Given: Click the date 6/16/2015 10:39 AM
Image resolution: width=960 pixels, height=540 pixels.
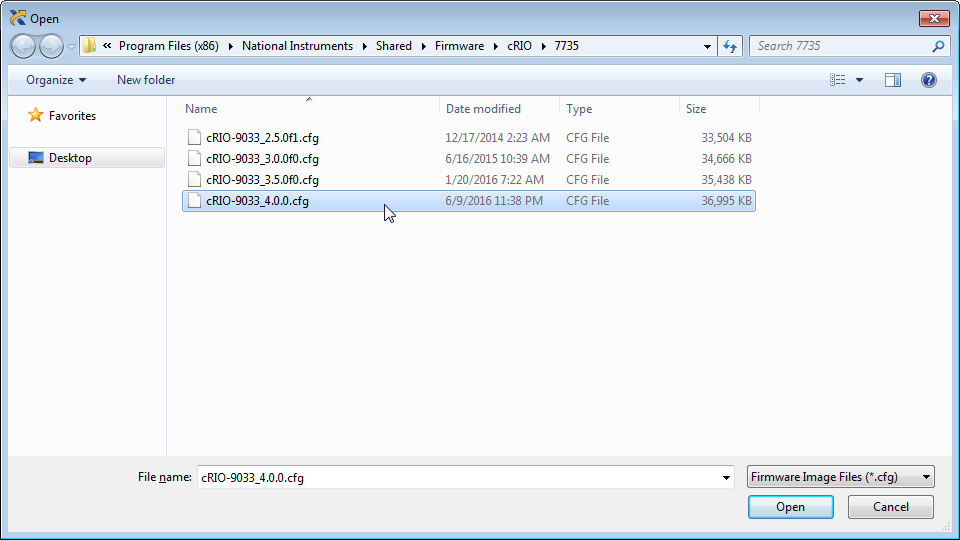Looking at the screenshot, I should point(497,159).
